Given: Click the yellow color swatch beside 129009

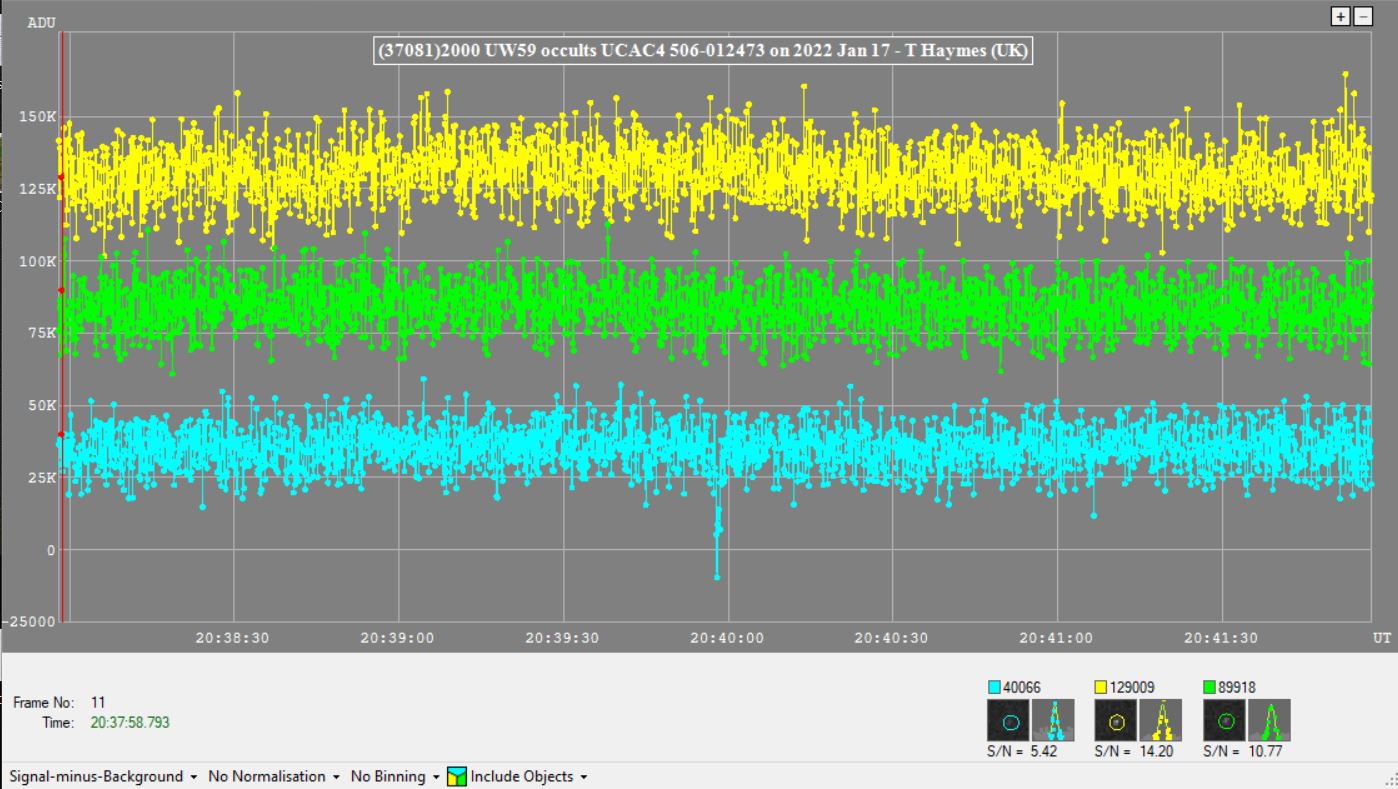Looking at the screenshot, I should tap(1101, 687).
